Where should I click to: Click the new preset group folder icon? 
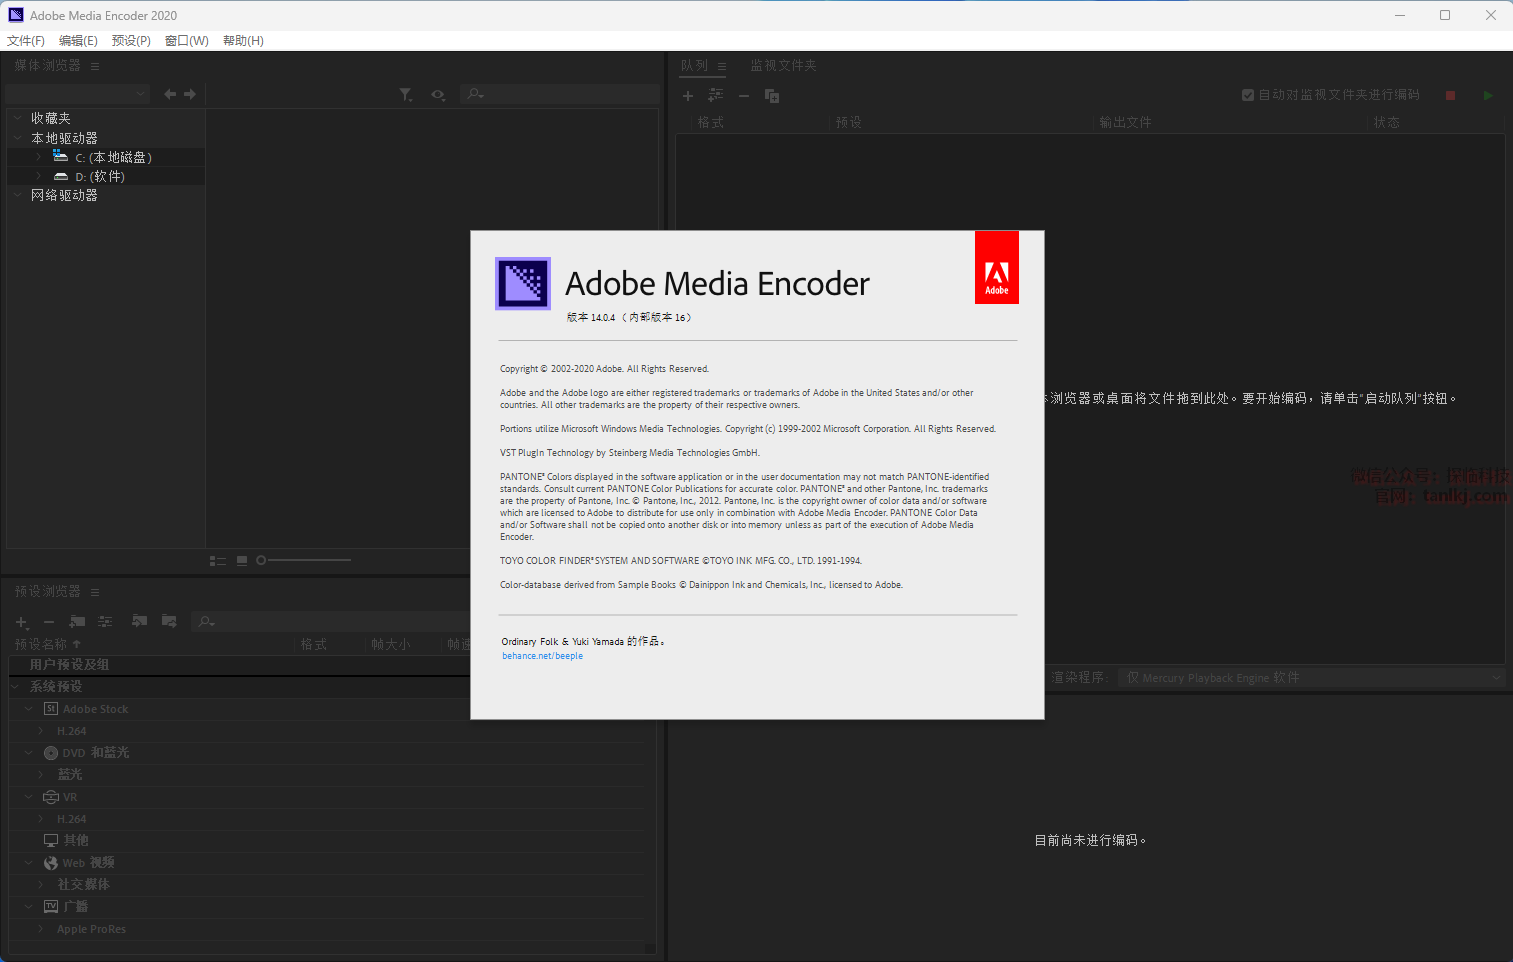tap(77, 622)
